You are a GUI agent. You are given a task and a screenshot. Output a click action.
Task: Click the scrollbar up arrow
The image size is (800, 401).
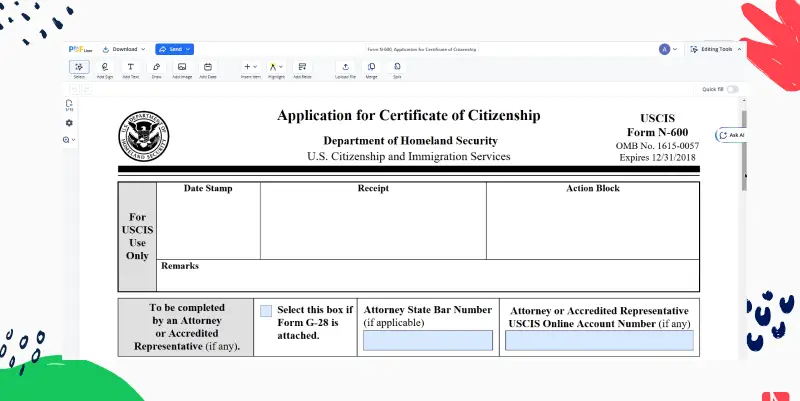tap(744, 101)
